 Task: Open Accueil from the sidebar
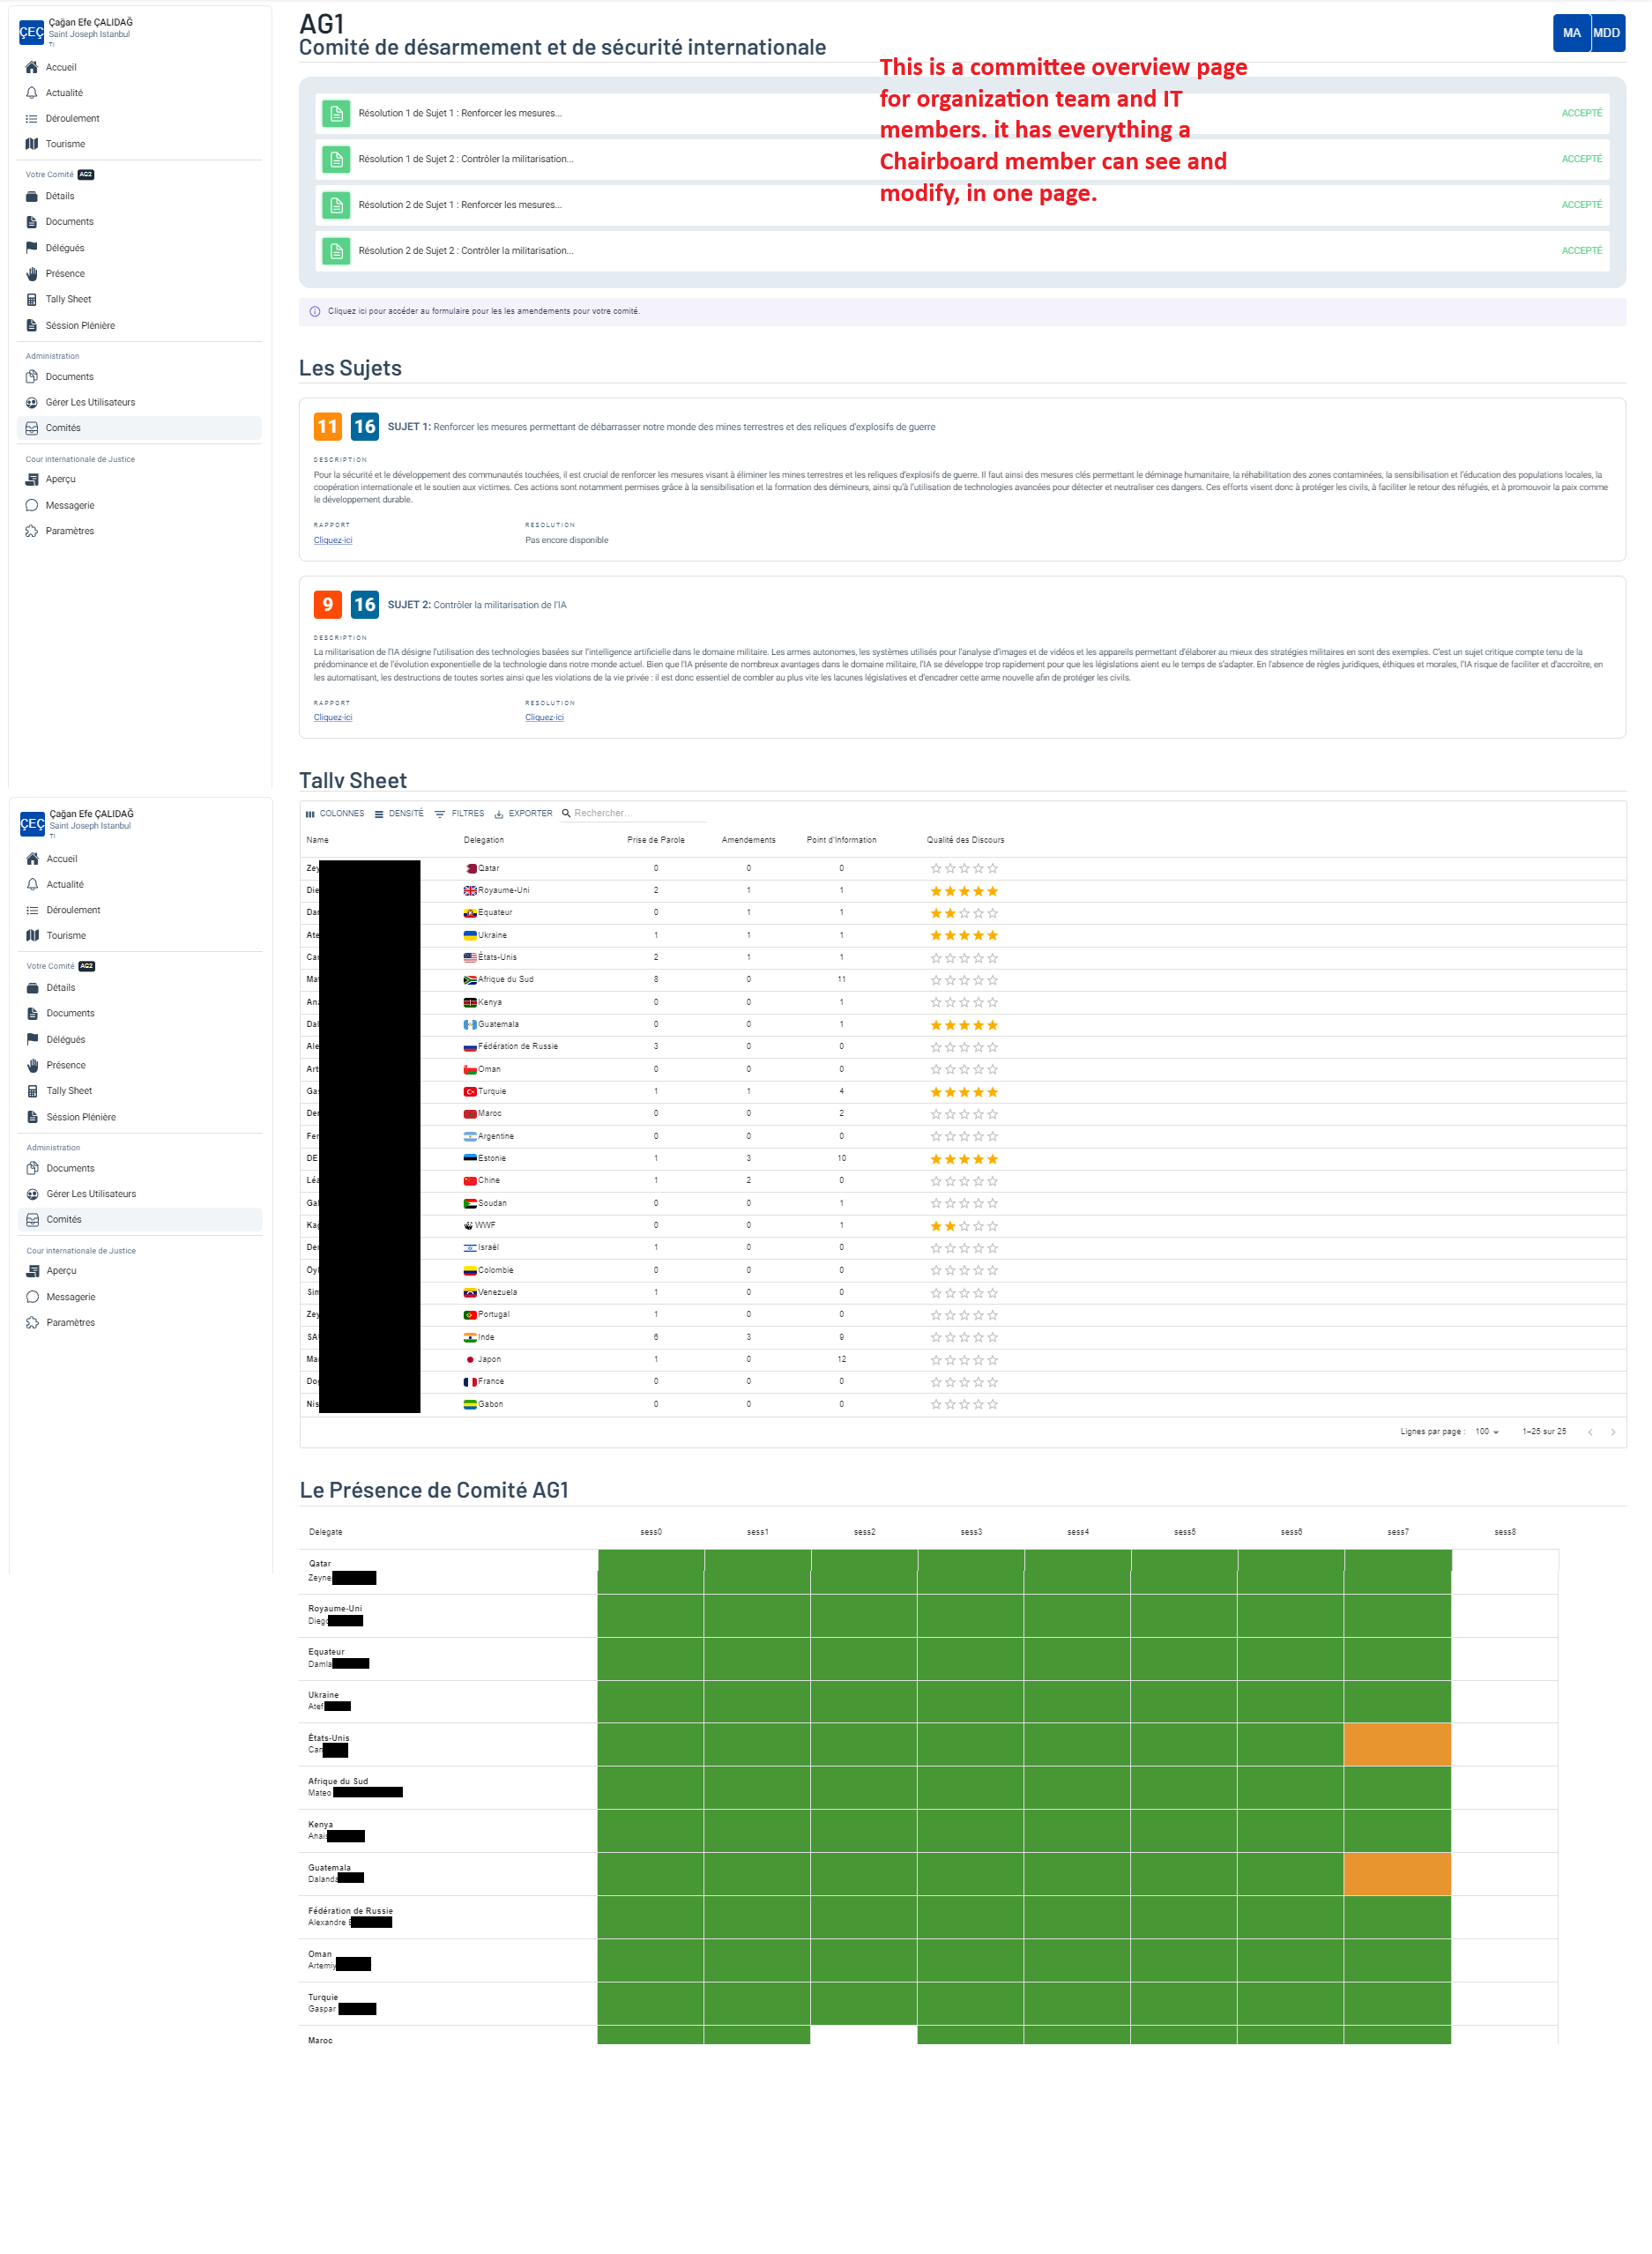[60, 67]
